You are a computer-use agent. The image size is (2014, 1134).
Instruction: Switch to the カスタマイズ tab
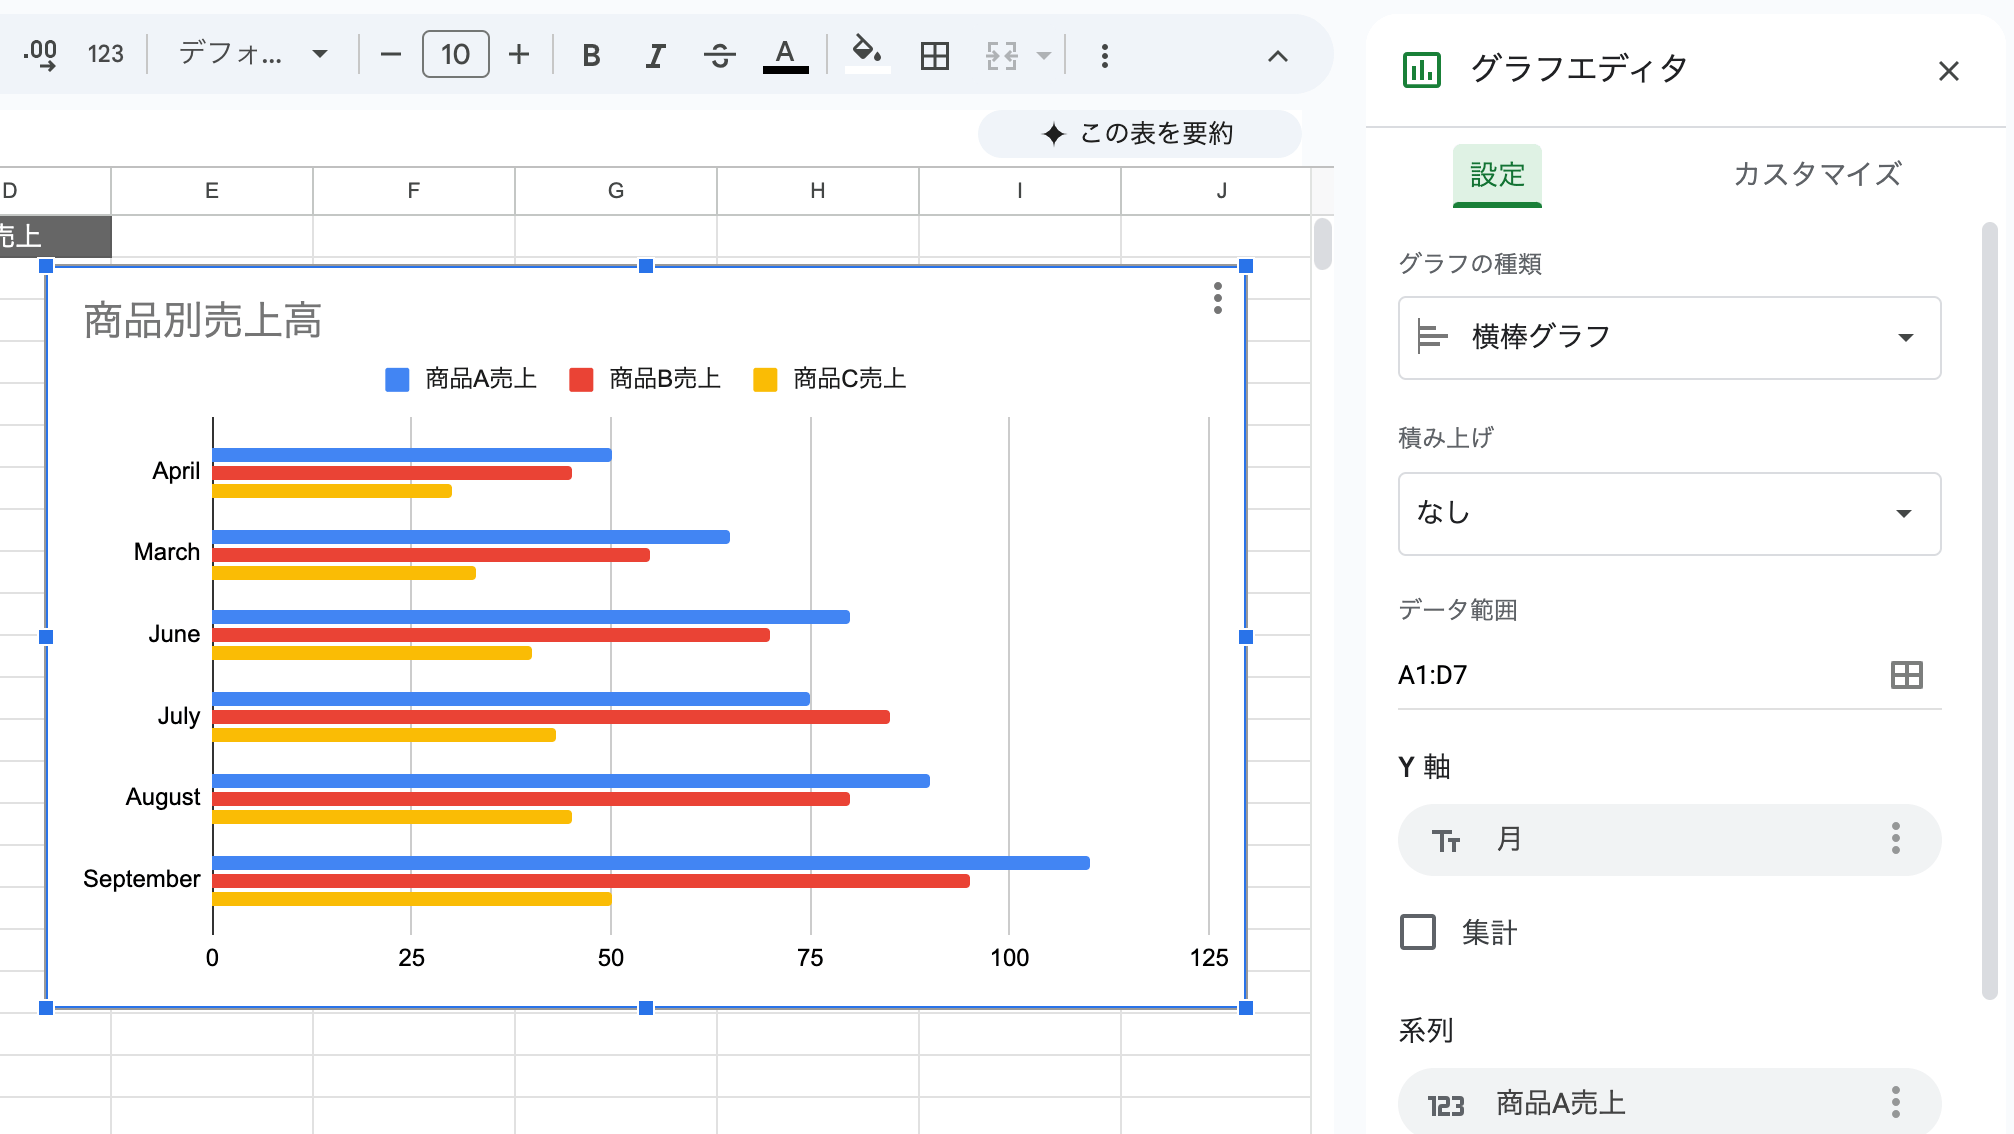(1816, 174)
